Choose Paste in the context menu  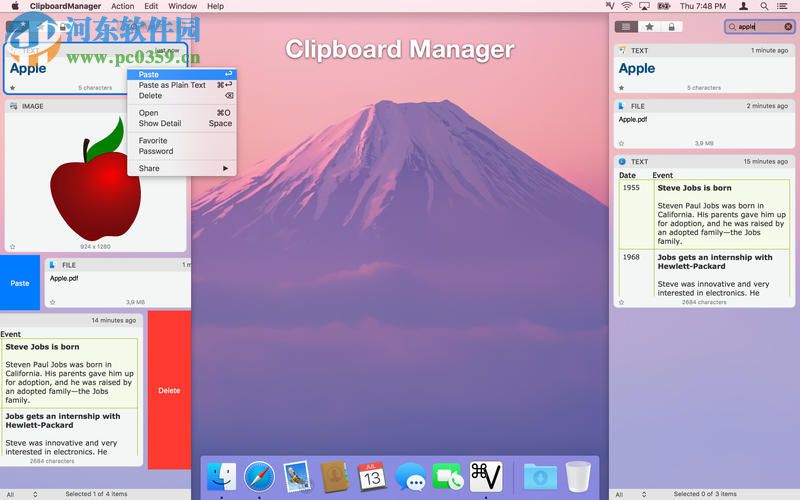coord(182,74)
